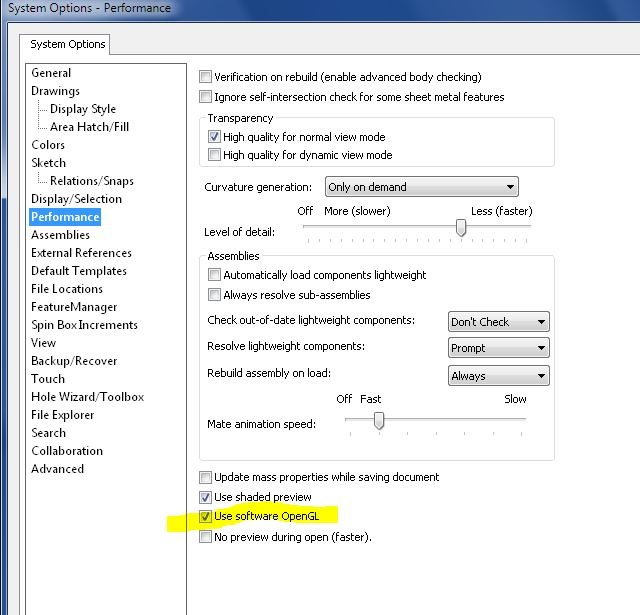This screenshot has width=640, height=615.
Task: Click the 'Transparency' group heading
Action: pyautogui.click(x=240, y=118)
